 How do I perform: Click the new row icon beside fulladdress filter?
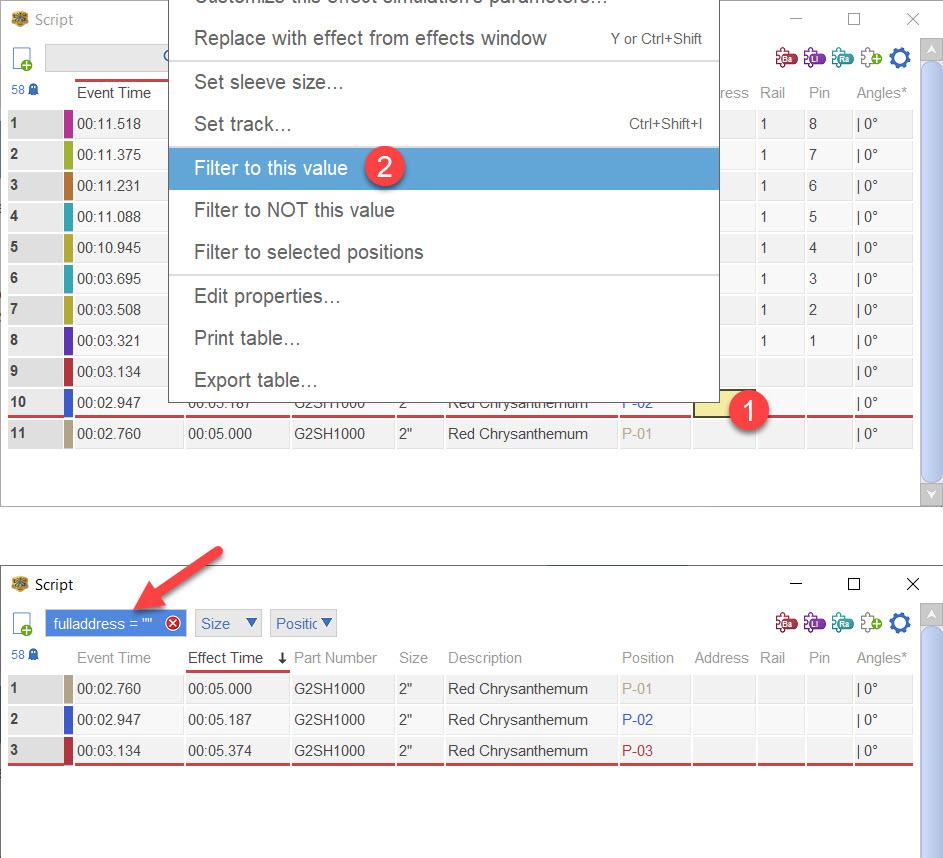click(23, 624)
